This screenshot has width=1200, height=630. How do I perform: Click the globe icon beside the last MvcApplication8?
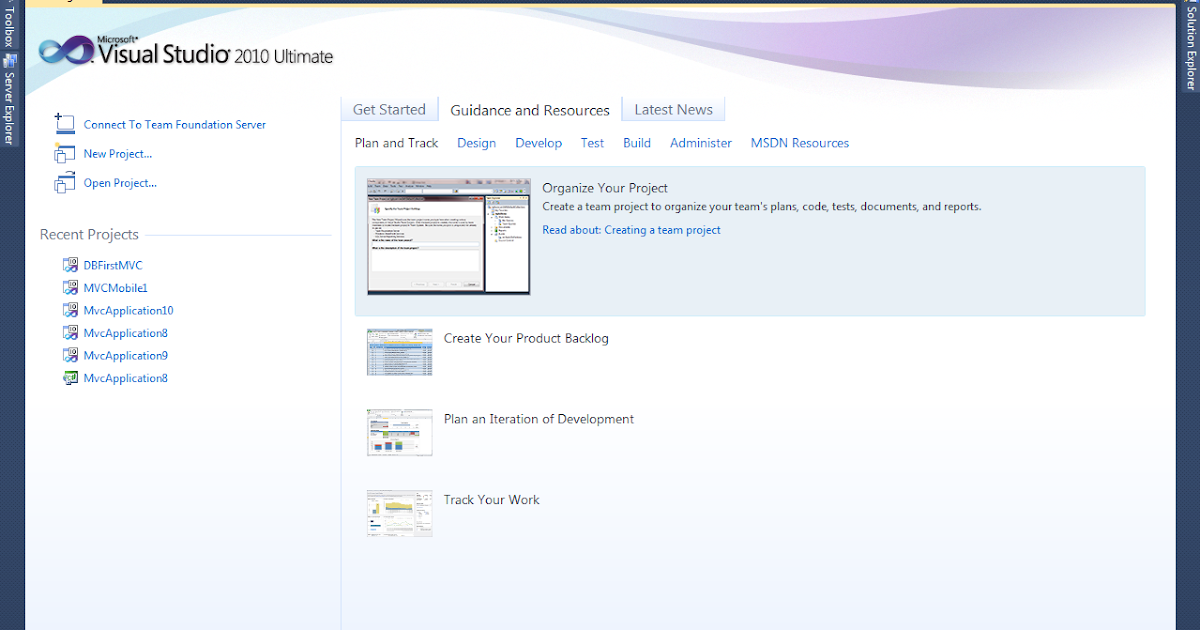pos(70,378)
